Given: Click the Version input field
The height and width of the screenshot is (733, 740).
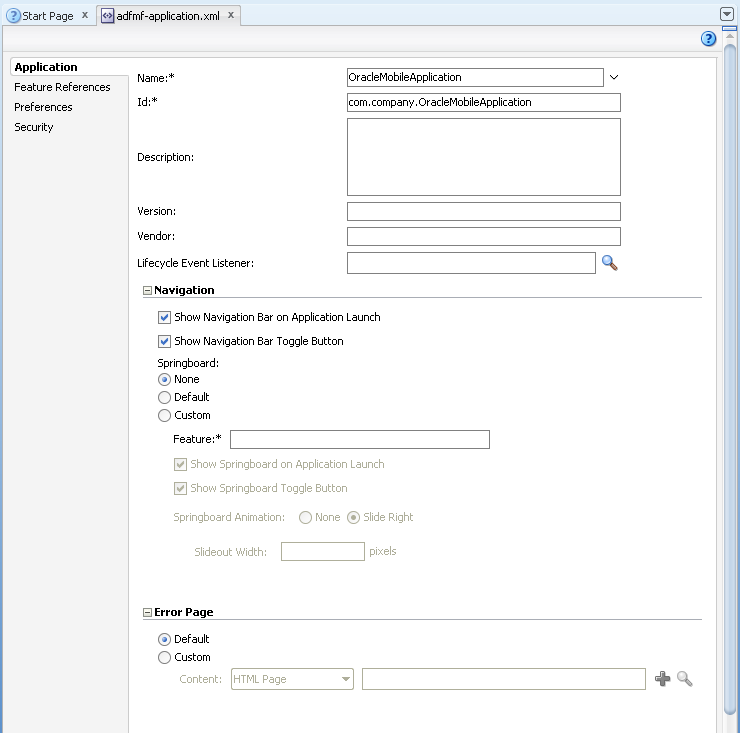Looking at the screenshot, I should [x=484, y=211].
